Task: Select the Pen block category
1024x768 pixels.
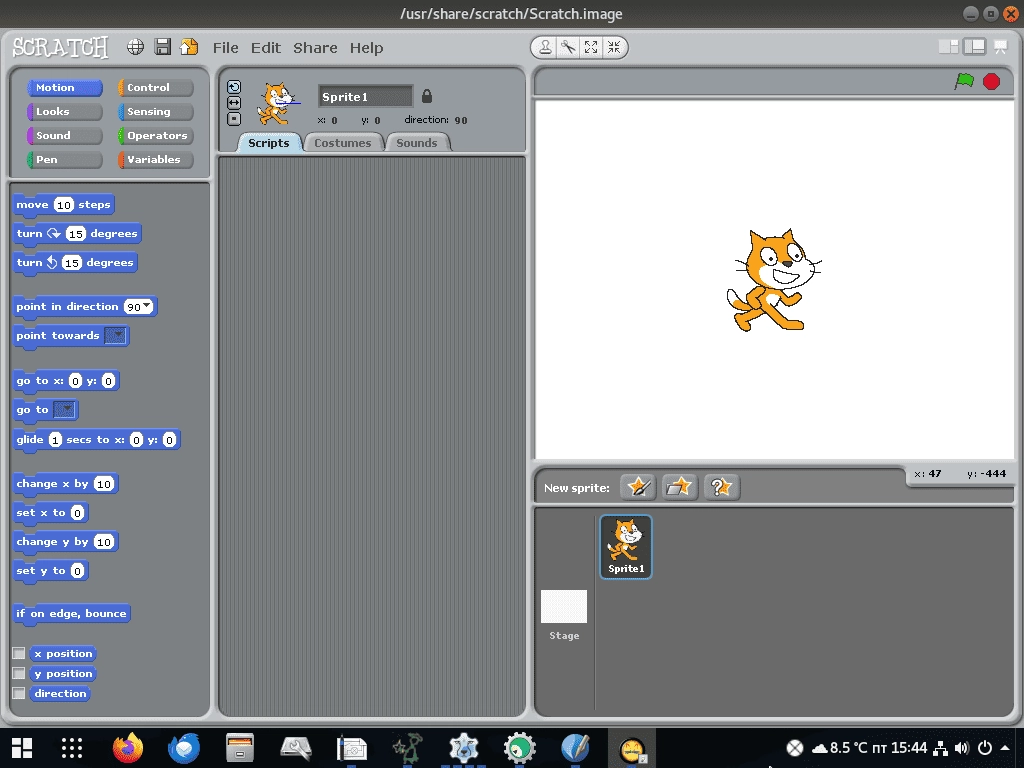Action: tap(65, 159)
